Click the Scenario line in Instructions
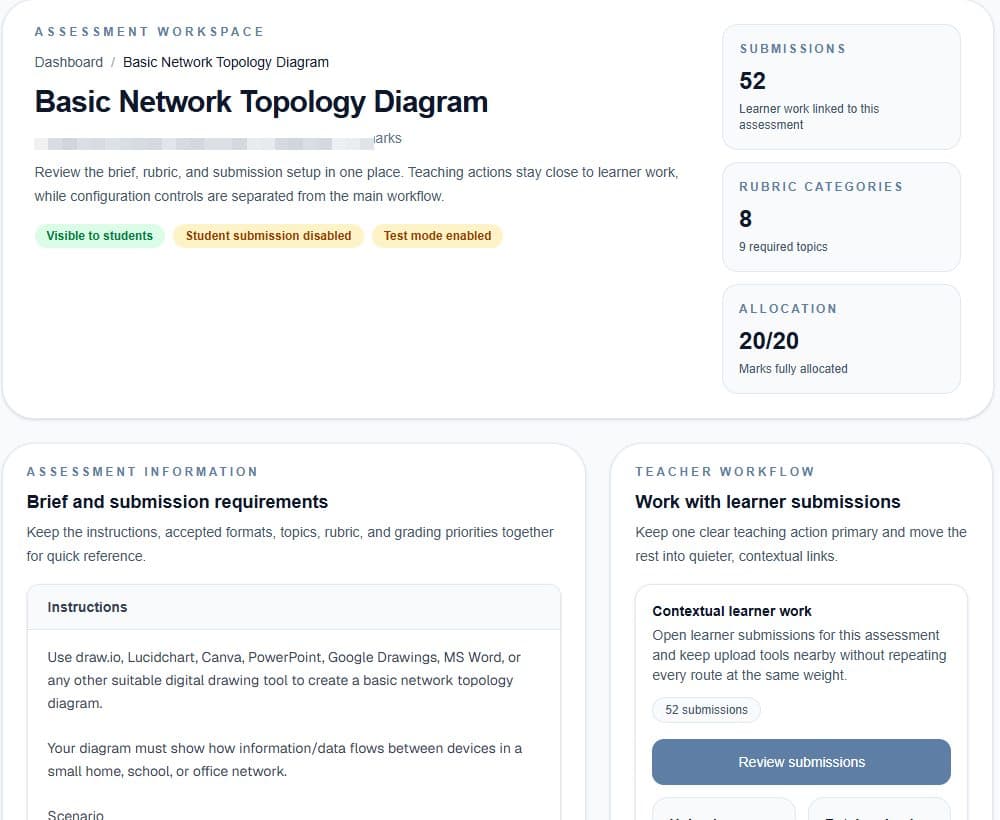Screen dimensions: 1000x820 pos(75,814)
